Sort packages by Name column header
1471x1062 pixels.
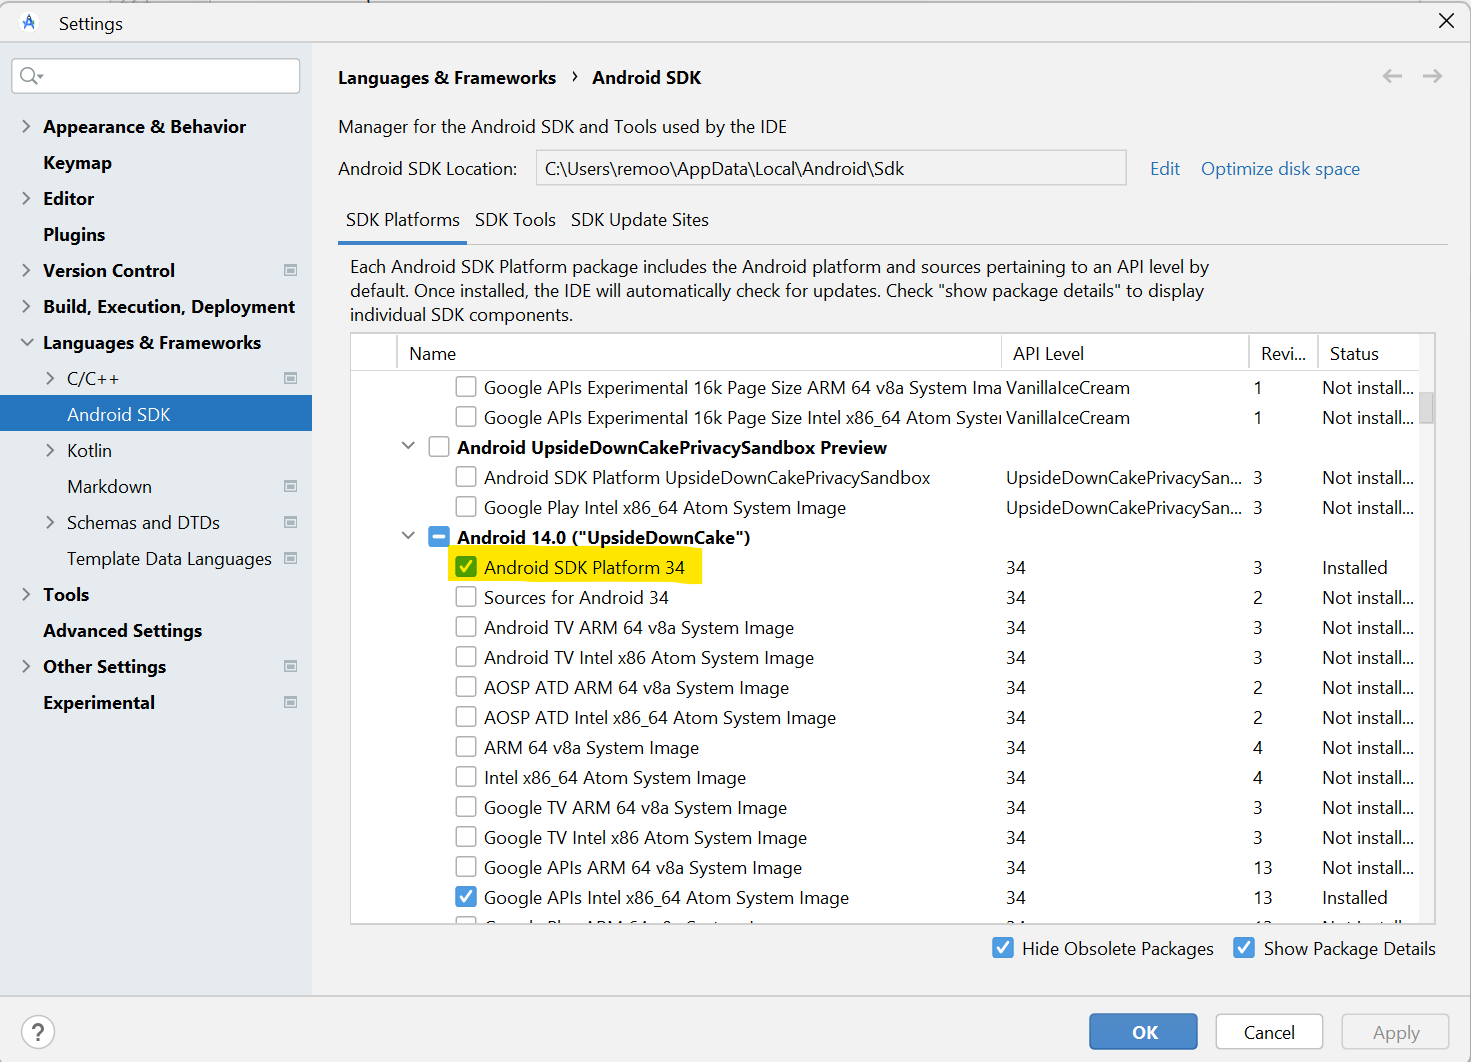699,353
